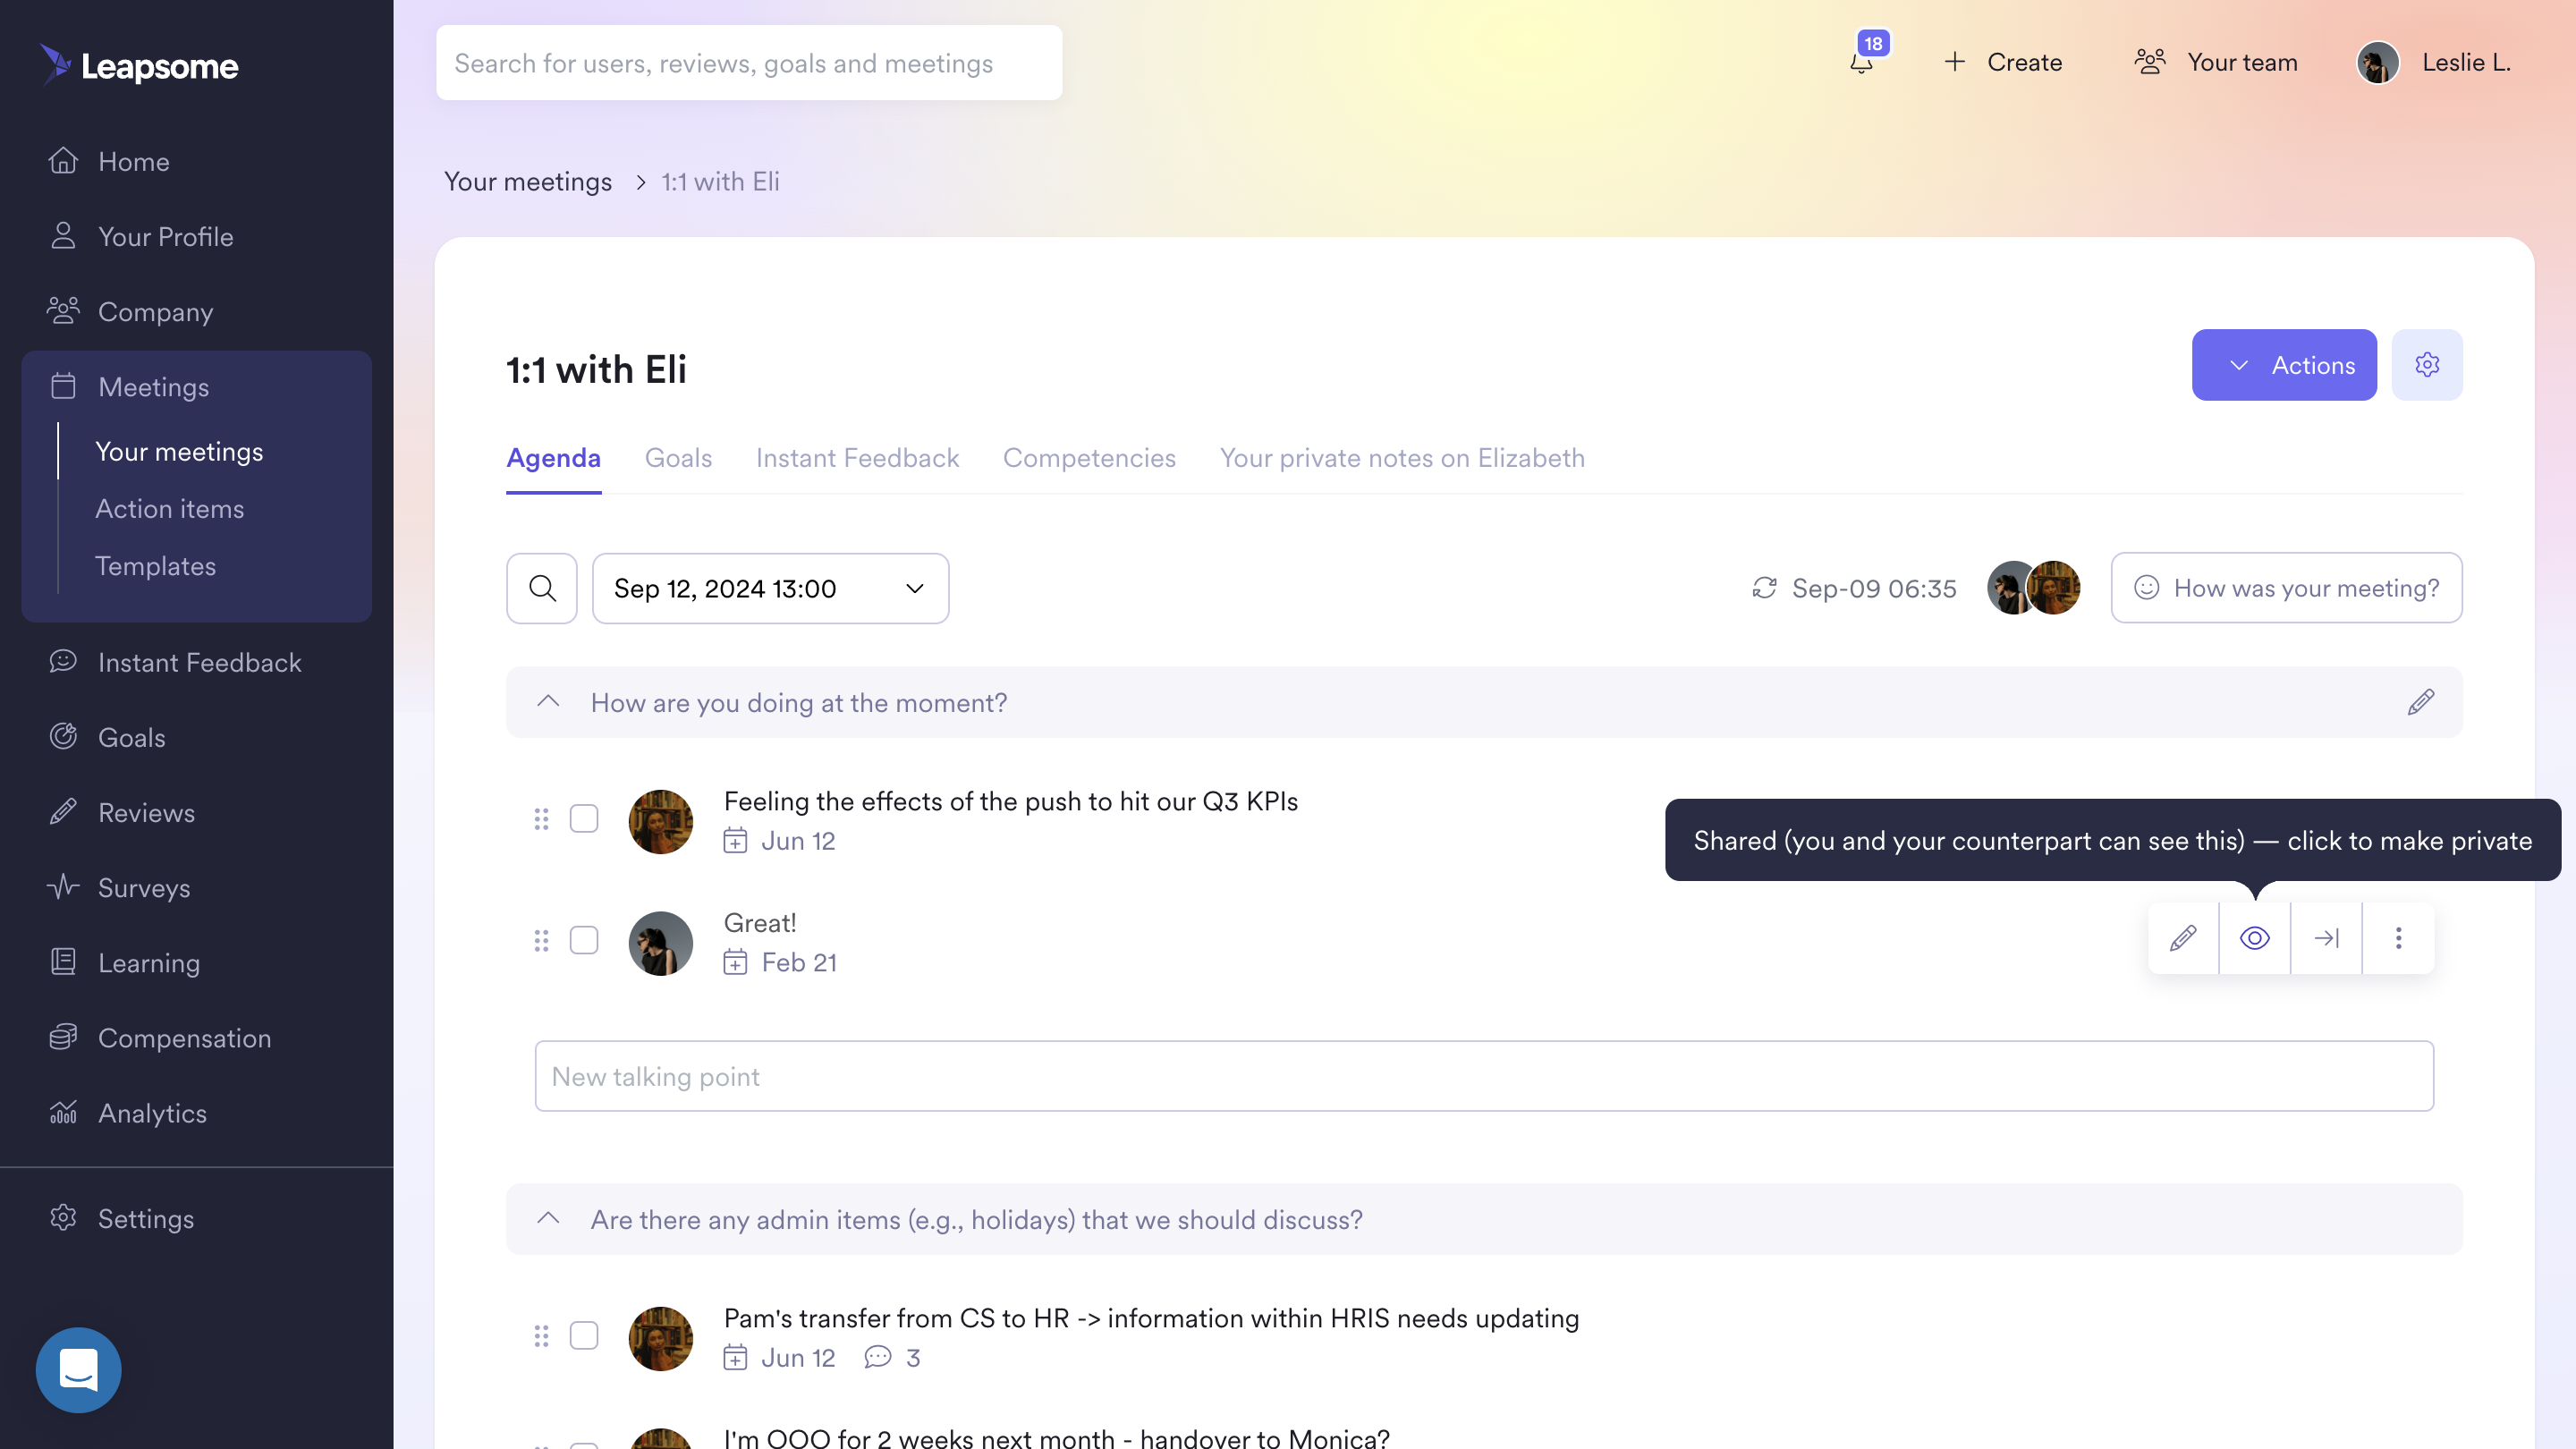Open more options for Great! item
The width and height of the screenshot is (2576, 1449).
coord(2398,938)
